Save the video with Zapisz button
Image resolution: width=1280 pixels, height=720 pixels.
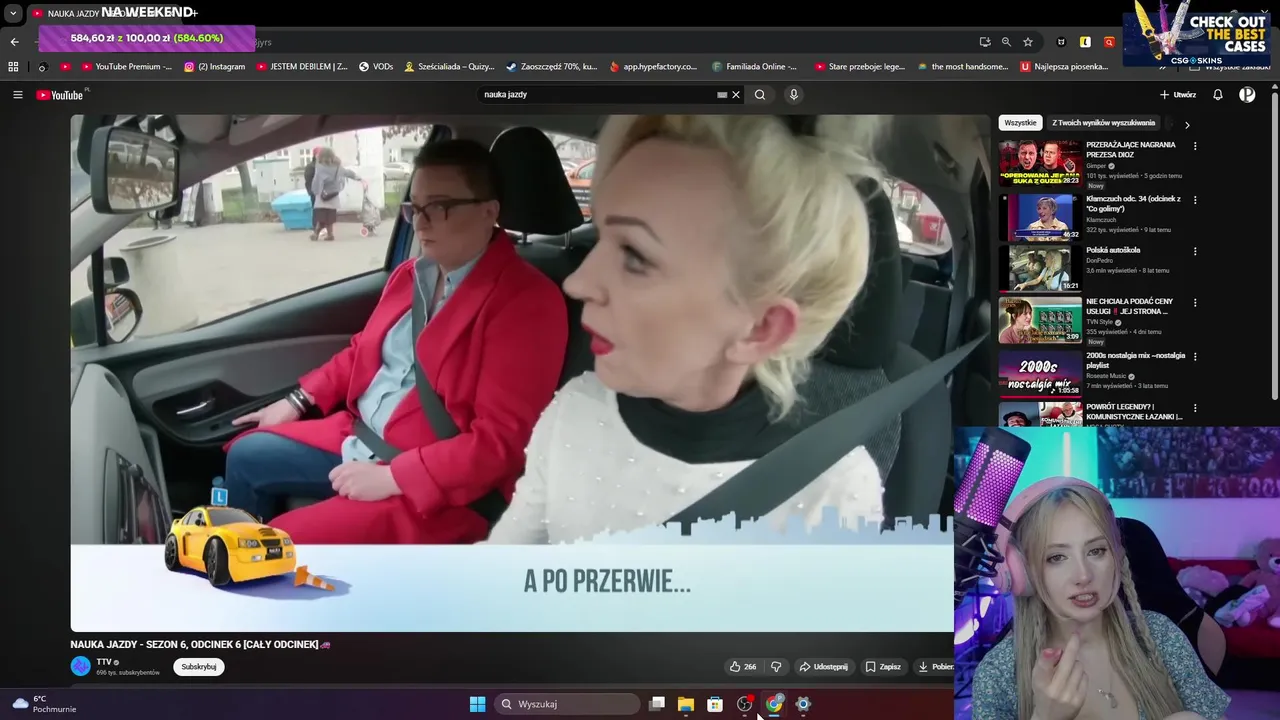coord(883,667)
